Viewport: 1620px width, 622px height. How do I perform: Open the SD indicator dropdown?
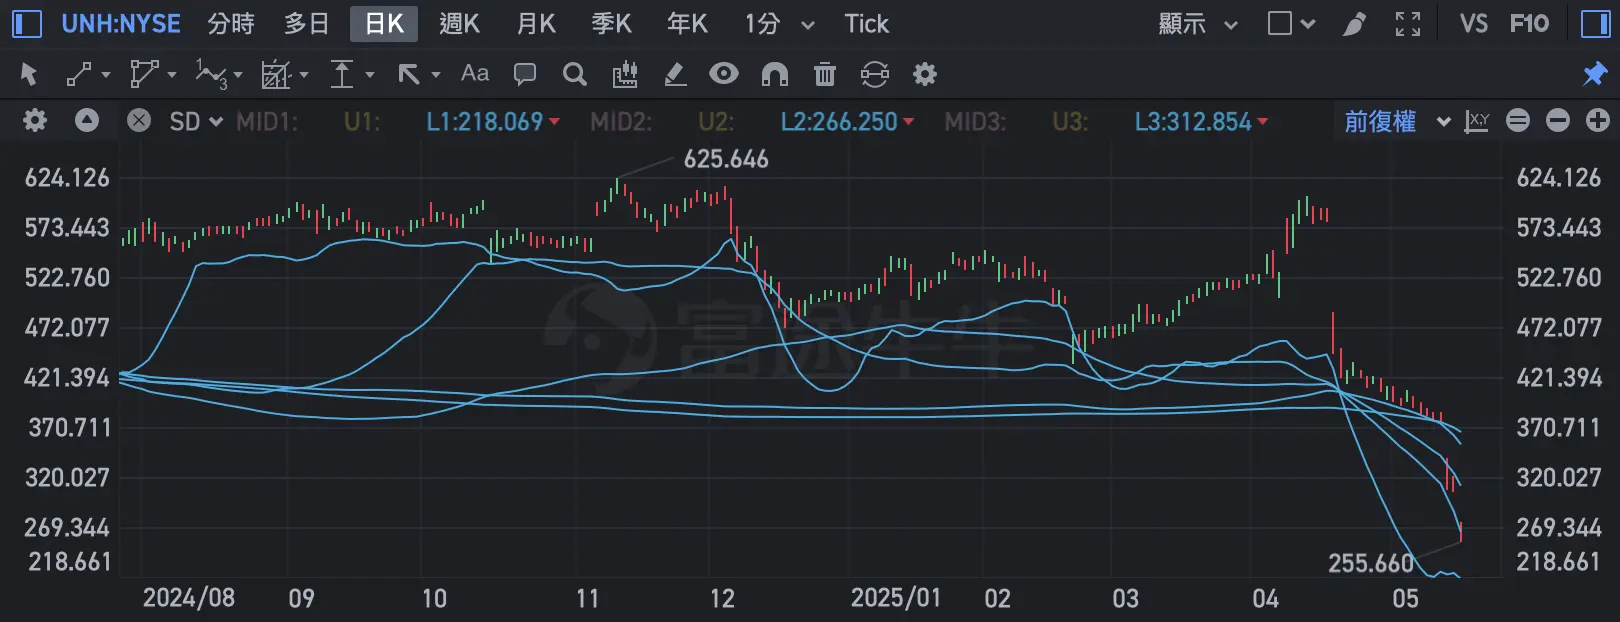click(196, 122)
